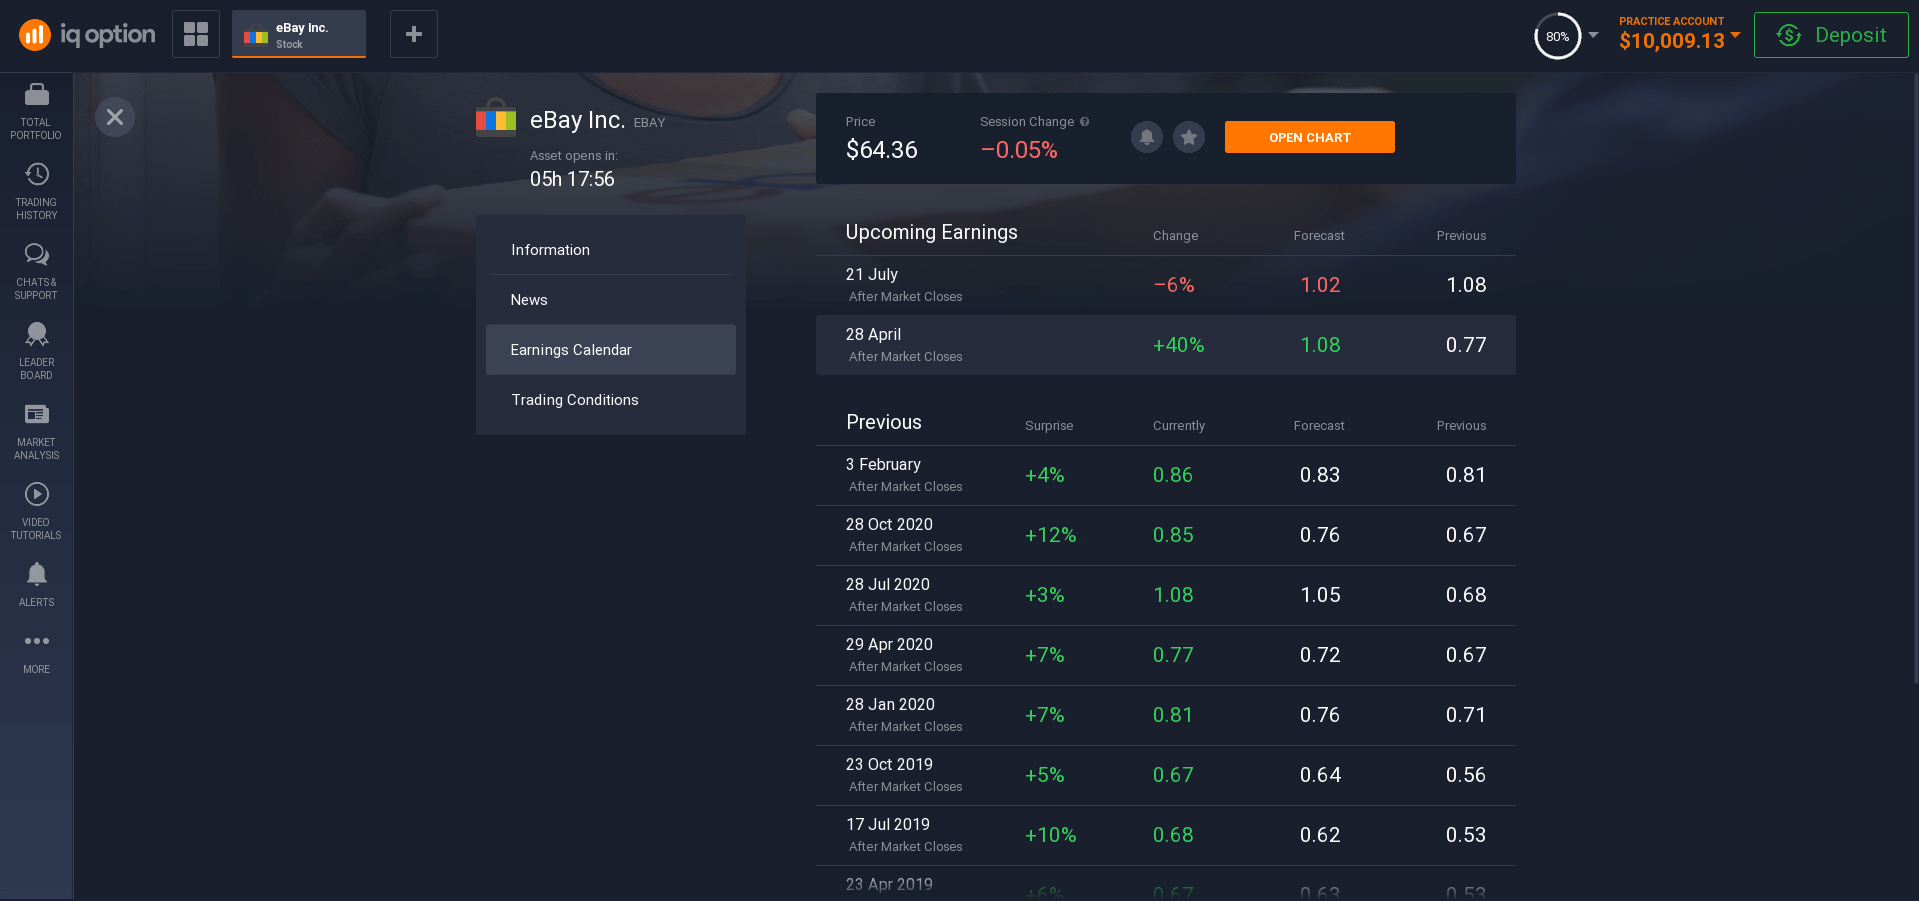
Task: Switch to the Trading Conditions section
Action: pyautogui.click(x=574, y=400)
